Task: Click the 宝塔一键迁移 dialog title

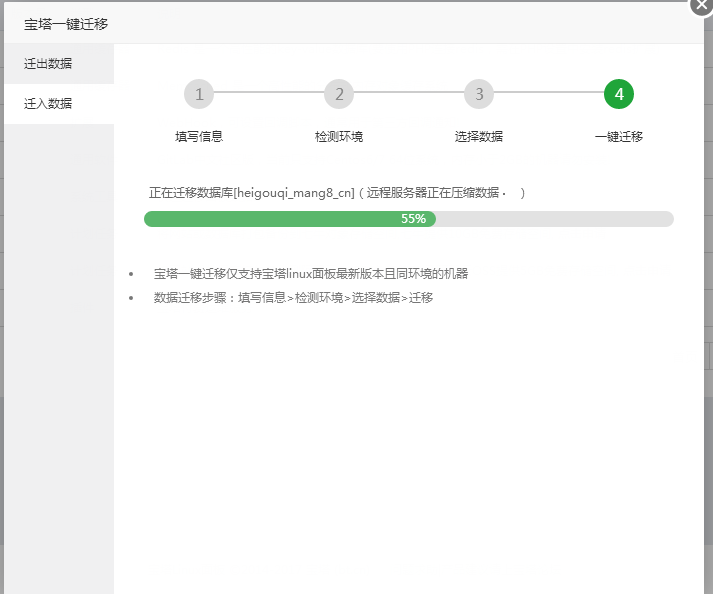Action: (66, 24)
